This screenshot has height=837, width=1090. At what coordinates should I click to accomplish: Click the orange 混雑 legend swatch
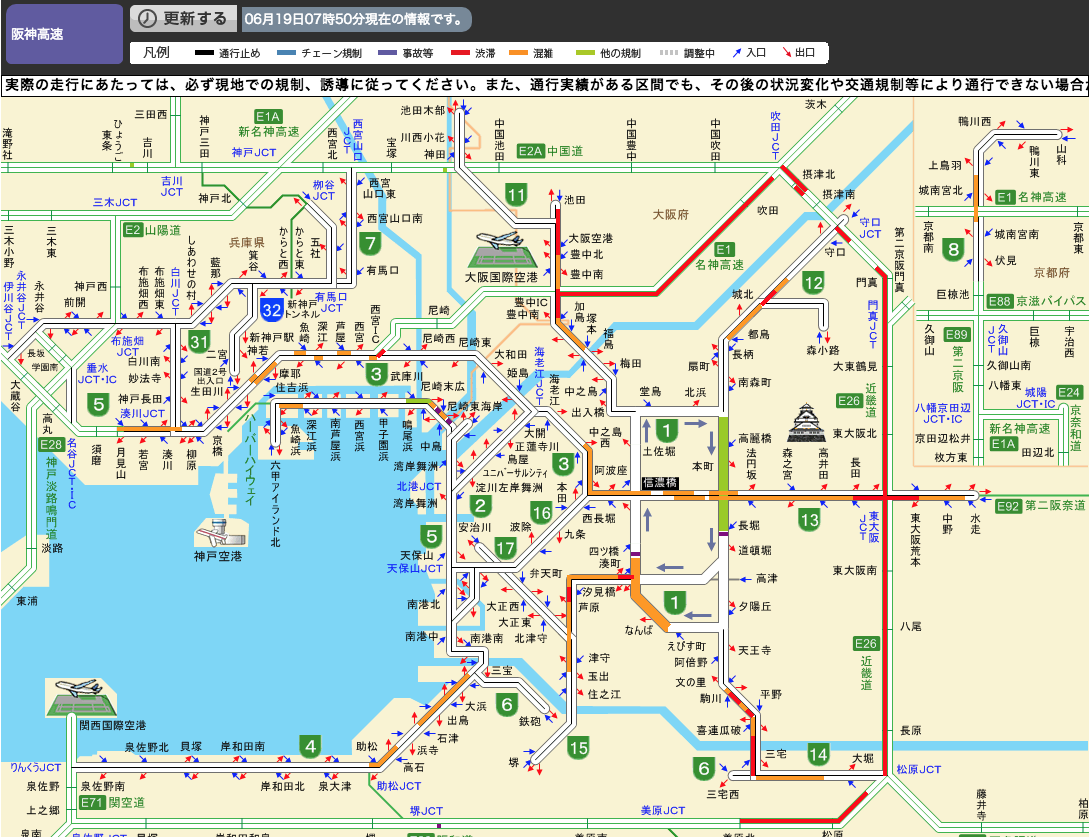point(518,52)
